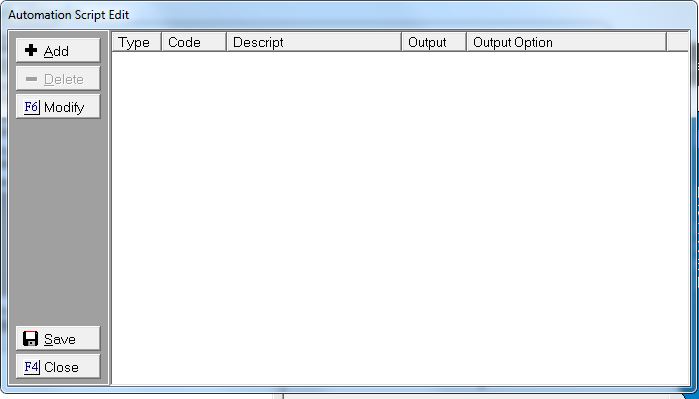This screenshot has width=699, height=399.
Task: Click the Output Option column header
Action: tap(567, 42)
